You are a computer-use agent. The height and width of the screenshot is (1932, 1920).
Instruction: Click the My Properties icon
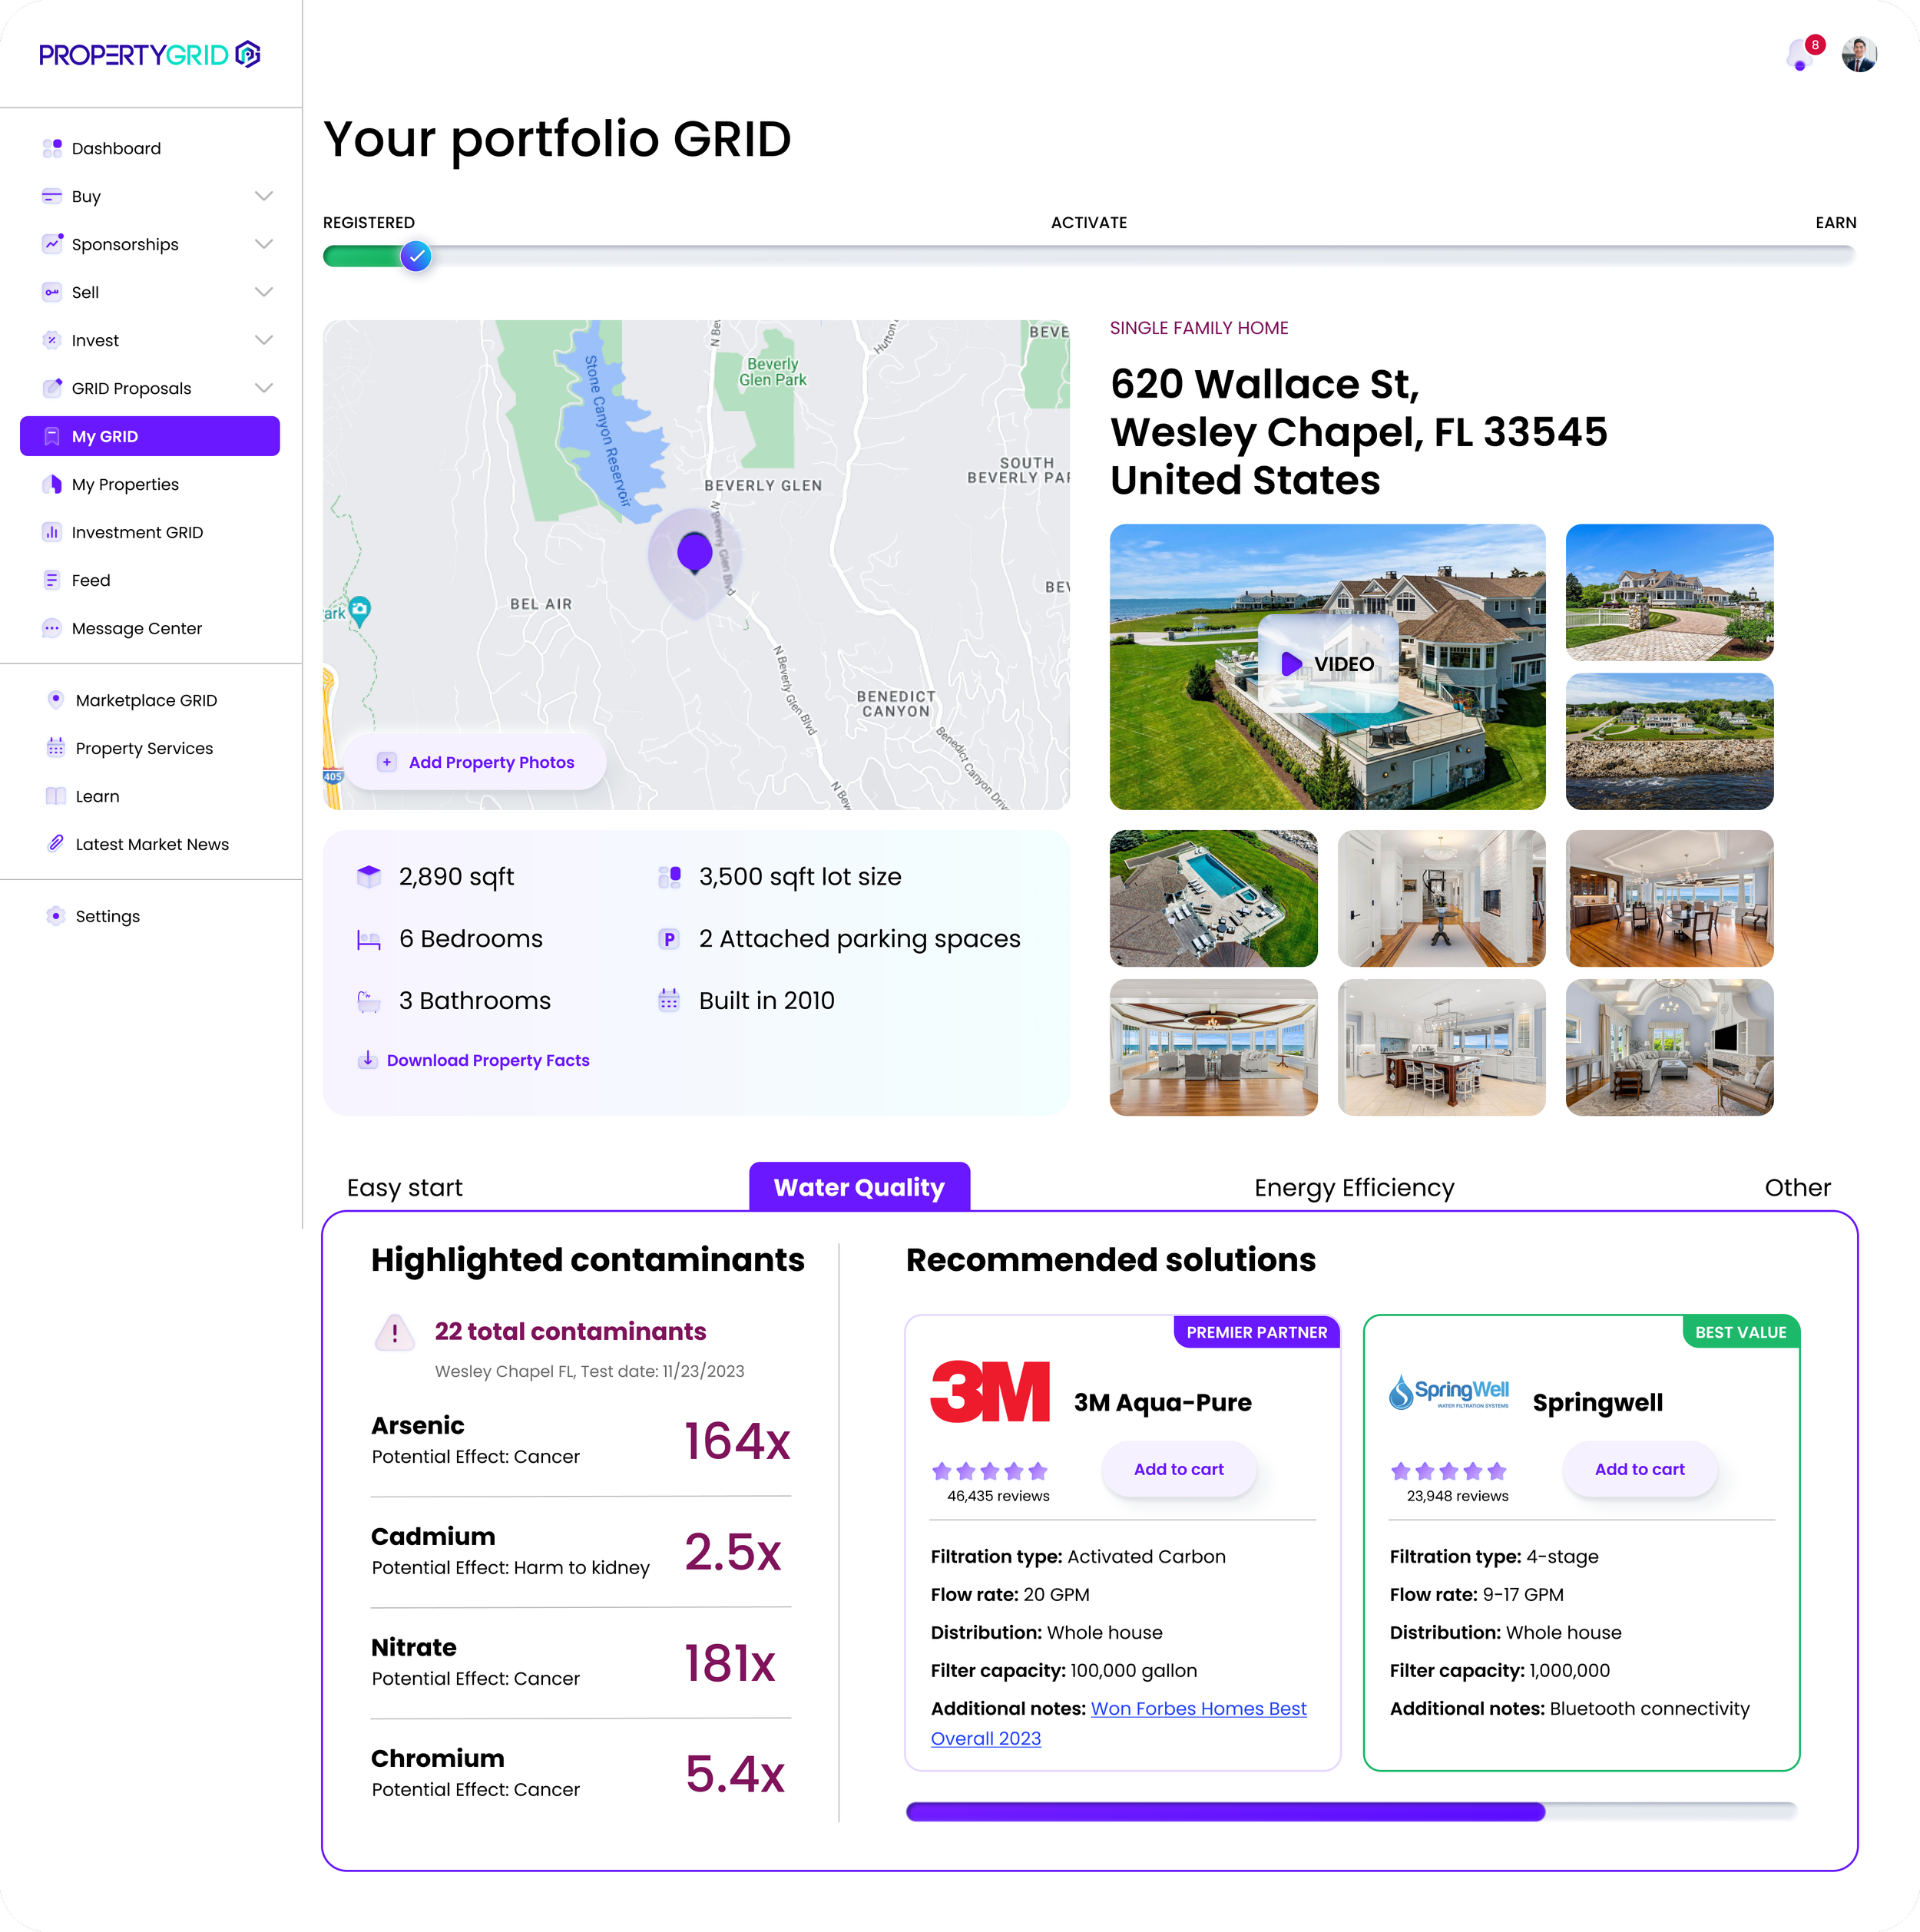click(52, 484)
